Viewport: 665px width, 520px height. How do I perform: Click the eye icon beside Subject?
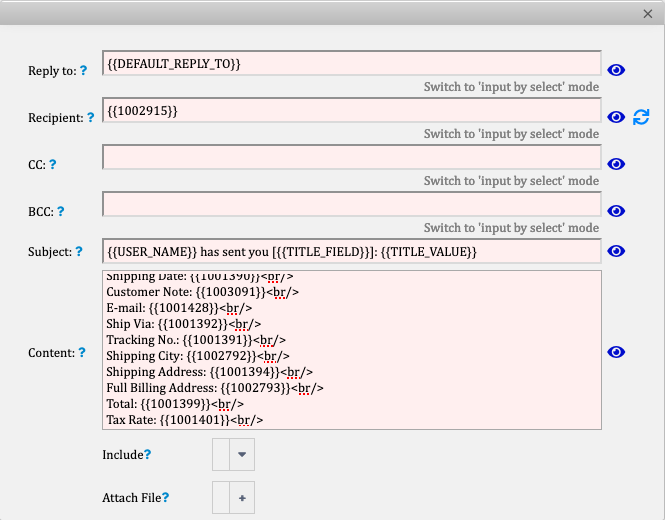click(x=616, y=251)
